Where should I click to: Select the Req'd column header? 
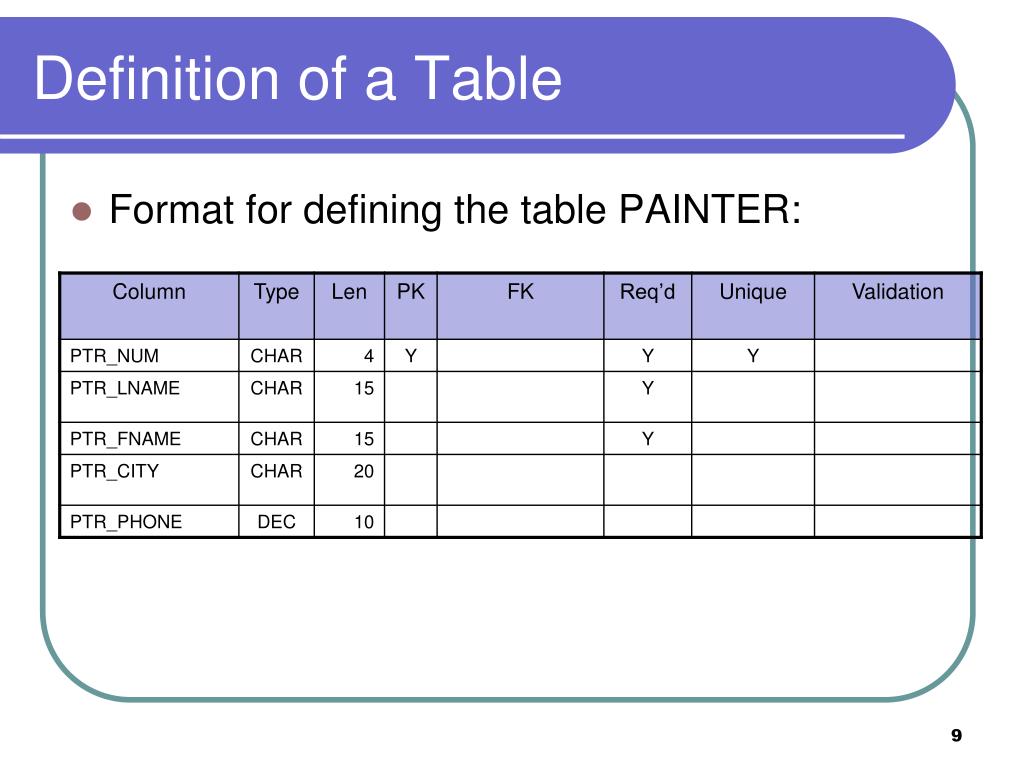click(x=648, y=306)
